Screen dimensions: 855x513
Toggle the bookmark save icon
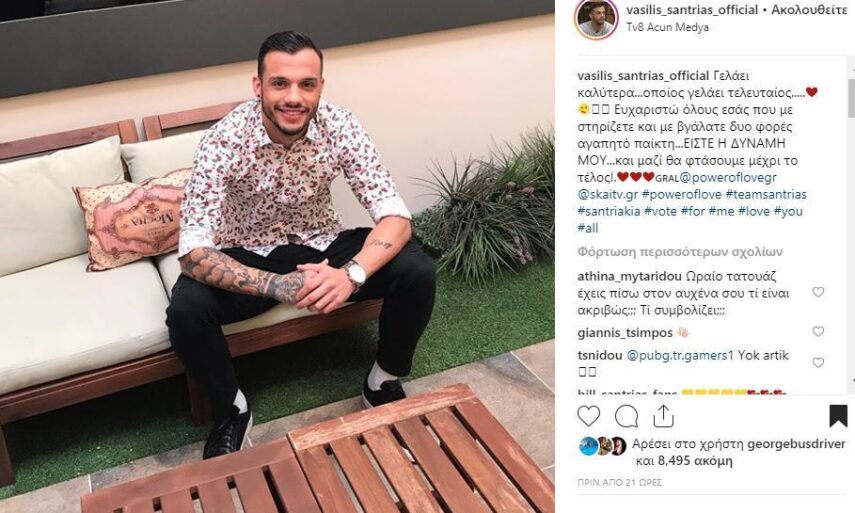[838, 416]
